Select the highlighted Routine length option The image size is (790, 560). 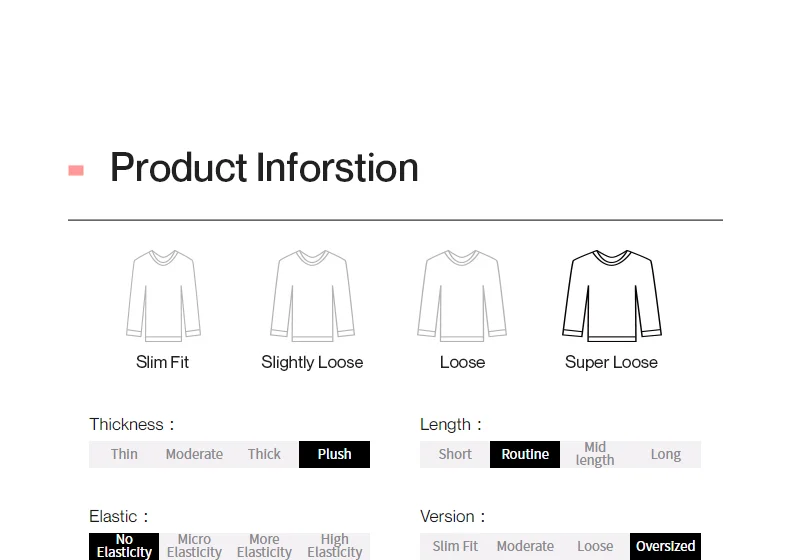point(525,454)
